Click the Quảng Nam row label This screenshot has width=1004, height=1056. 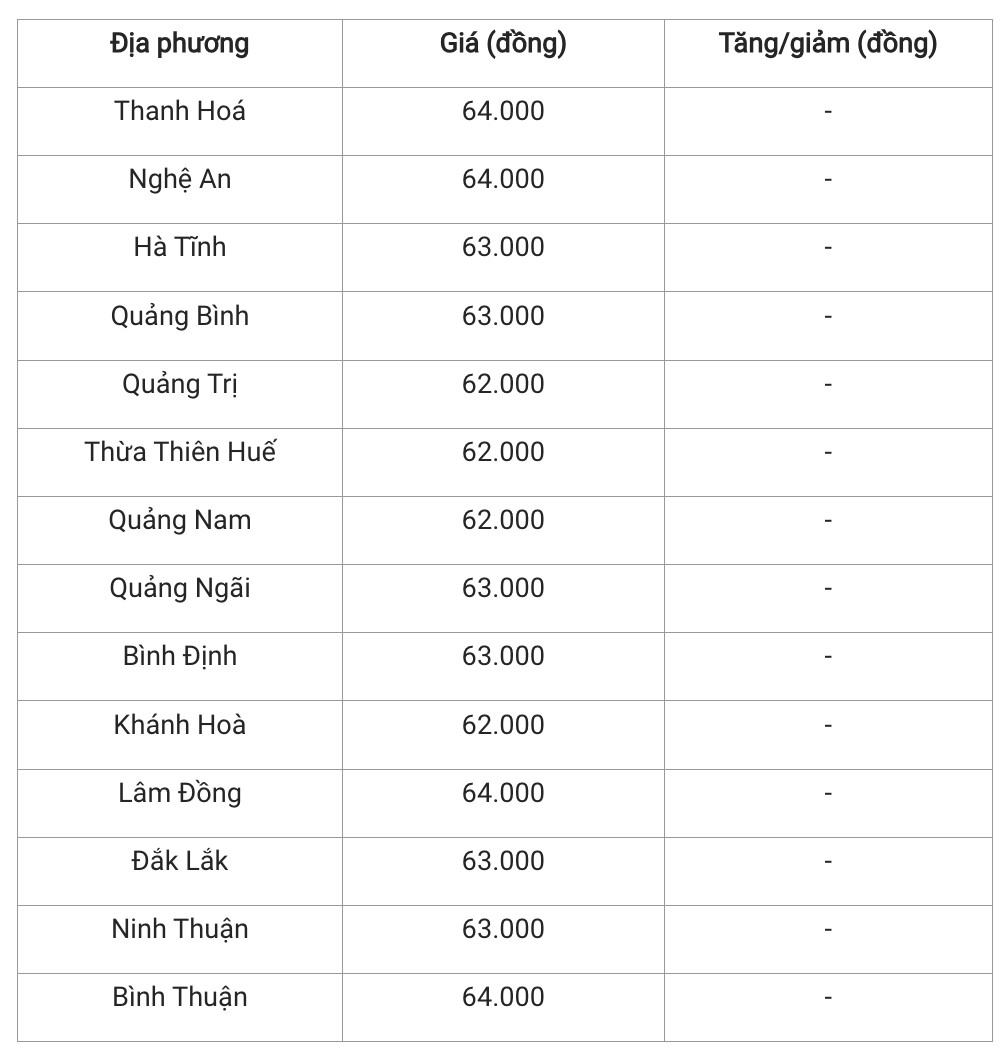(180, 520)
